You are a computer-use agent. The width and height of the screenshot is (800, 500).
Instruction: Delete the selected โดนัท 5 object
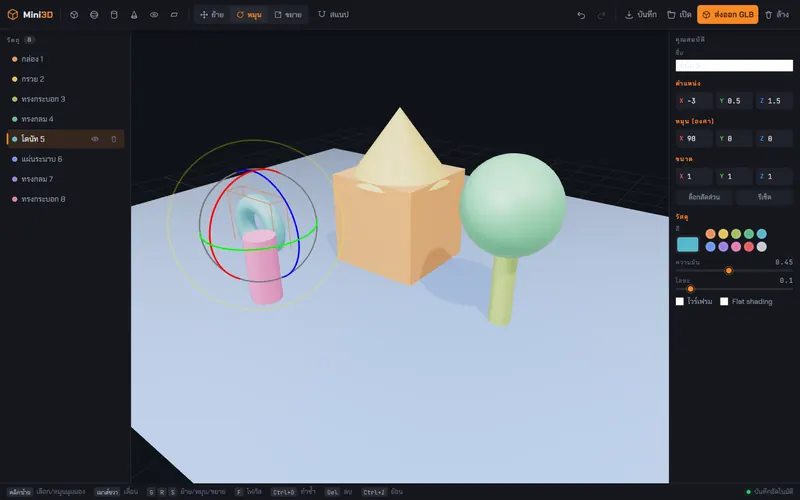tap(114, 139)
